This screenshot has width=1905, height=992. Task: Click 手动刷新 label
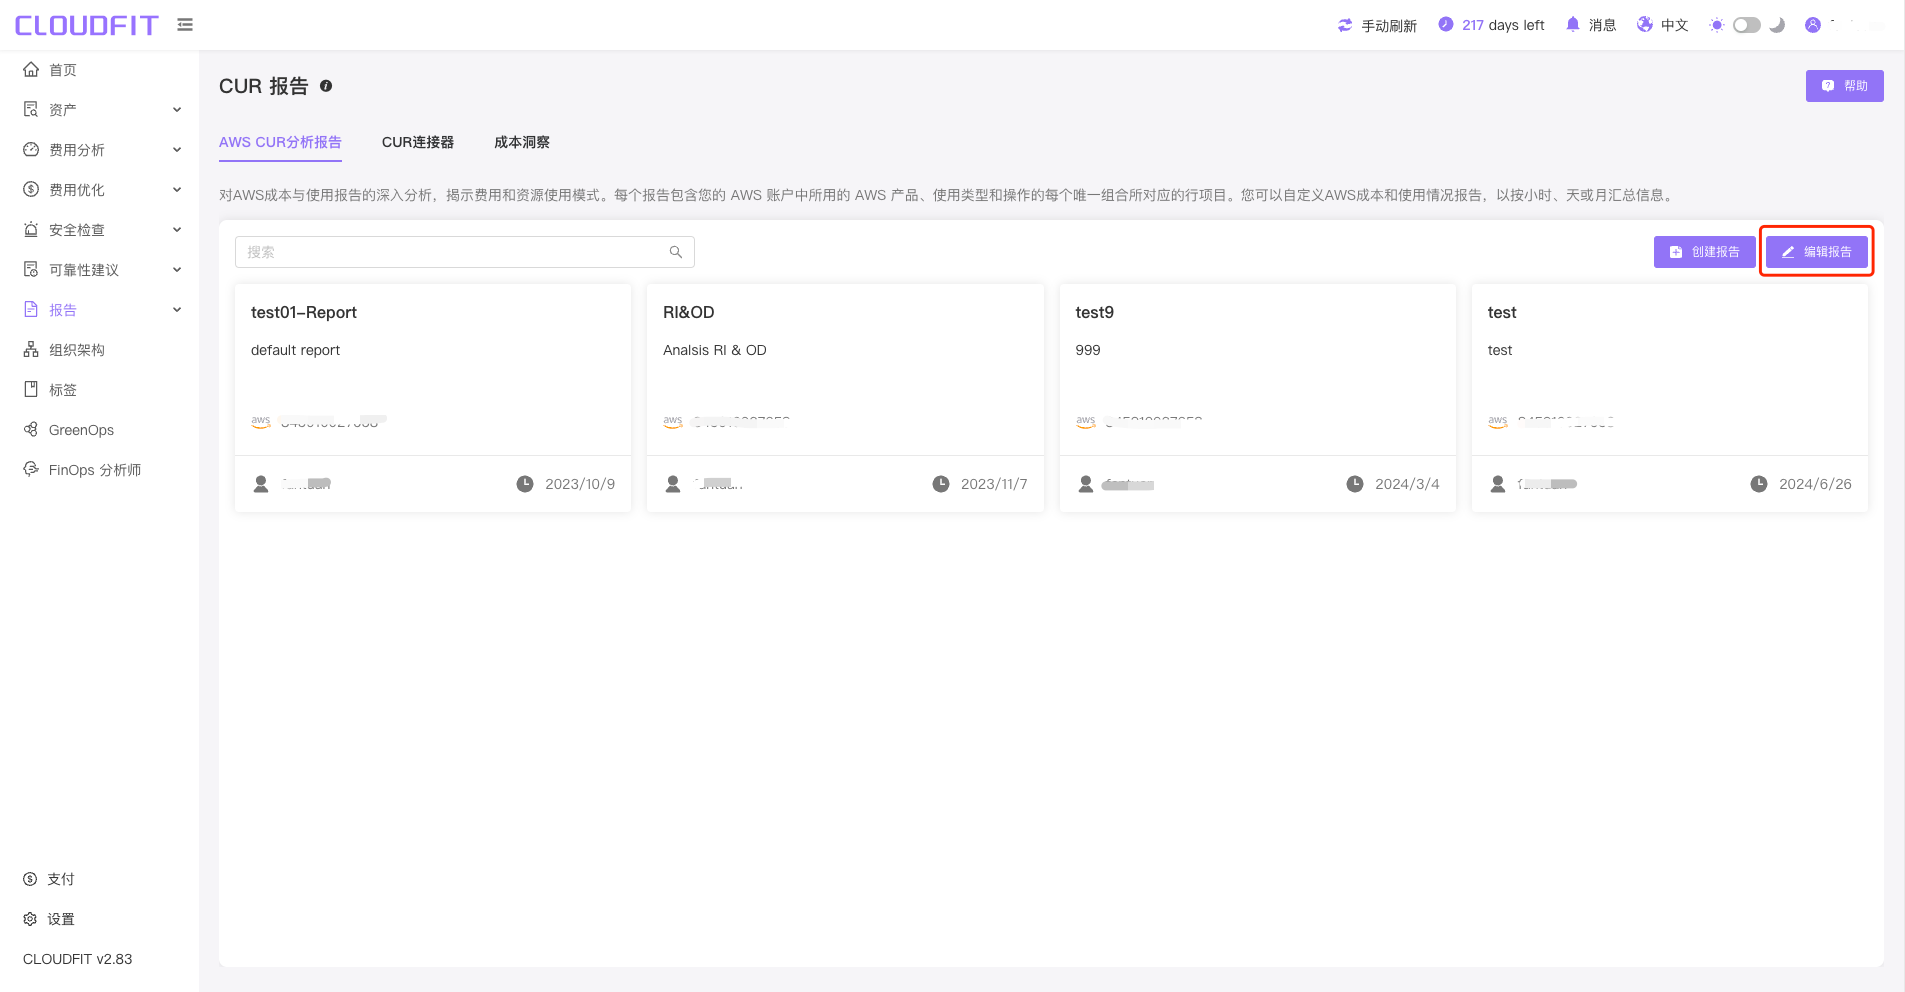[1389, 26]
